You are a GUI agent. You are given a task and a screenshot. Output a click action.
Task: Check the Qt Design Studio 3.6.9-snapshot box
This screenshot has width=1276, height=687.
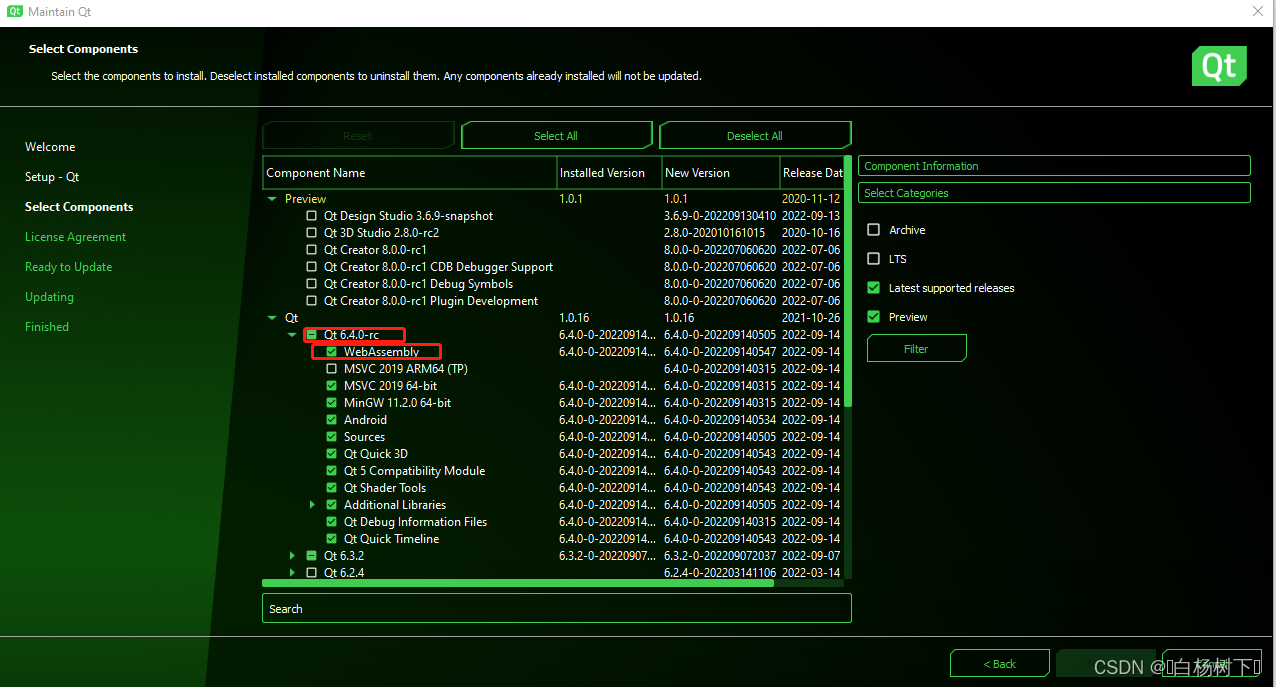pyautogui.click(x=312, y=216)
